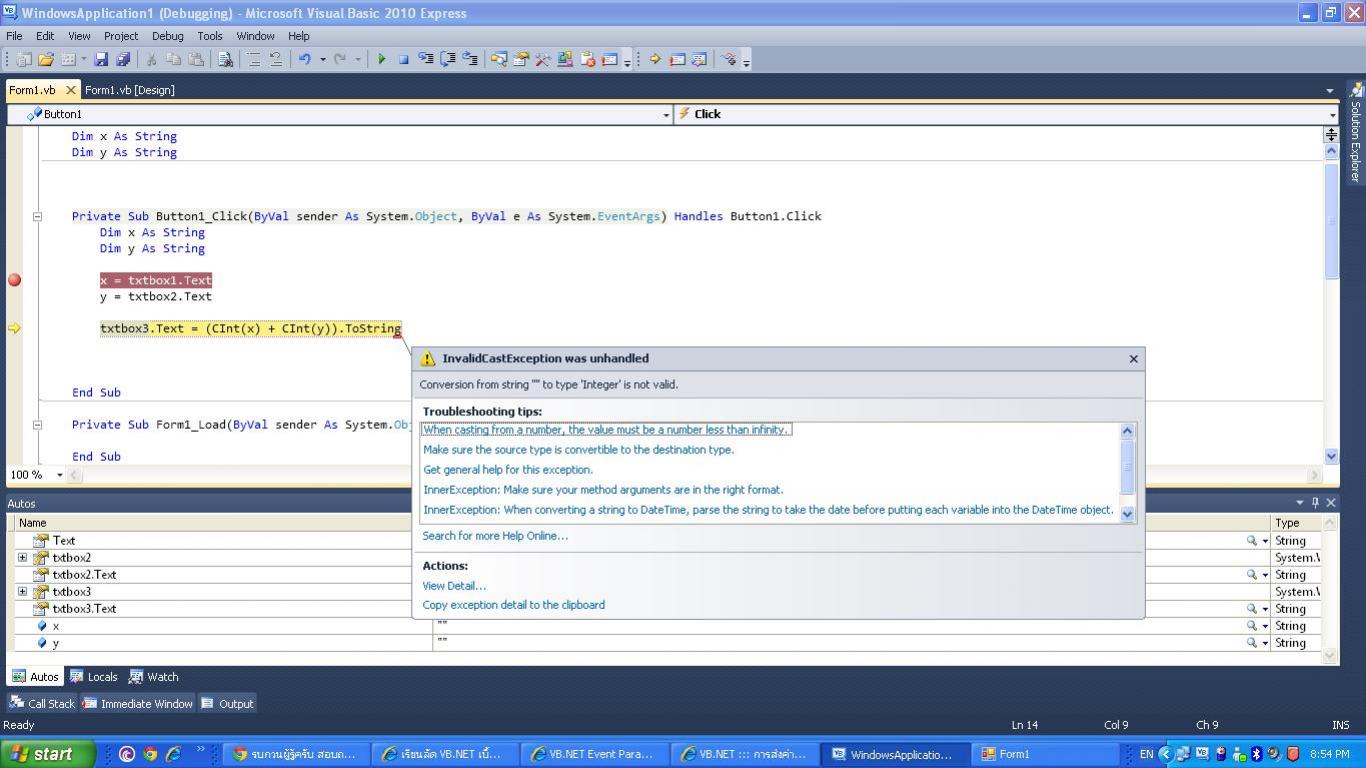Click the magnifier visualizer for txtbox2.Text row

(1251, 575)
